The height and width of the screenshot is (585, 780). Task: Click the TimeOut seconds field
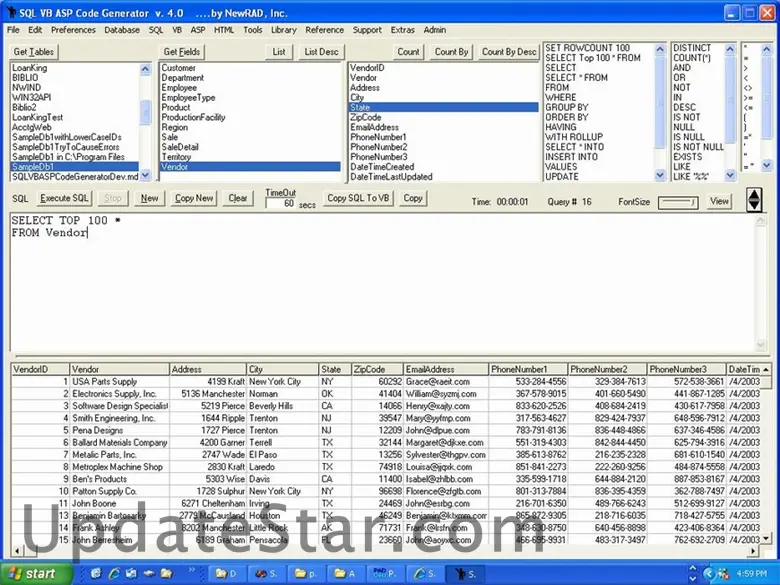point(280,203)
